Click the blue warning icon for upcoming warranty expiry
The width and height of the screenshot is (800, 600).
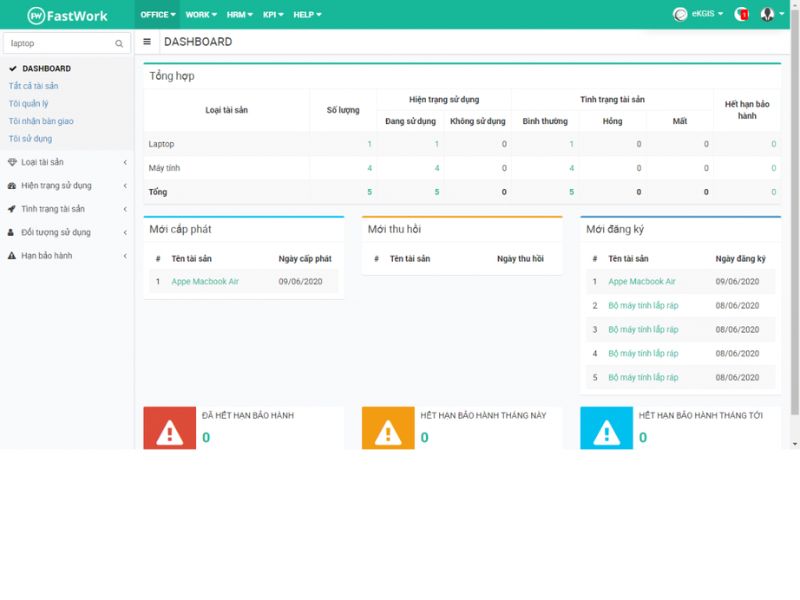coord(605,433)
